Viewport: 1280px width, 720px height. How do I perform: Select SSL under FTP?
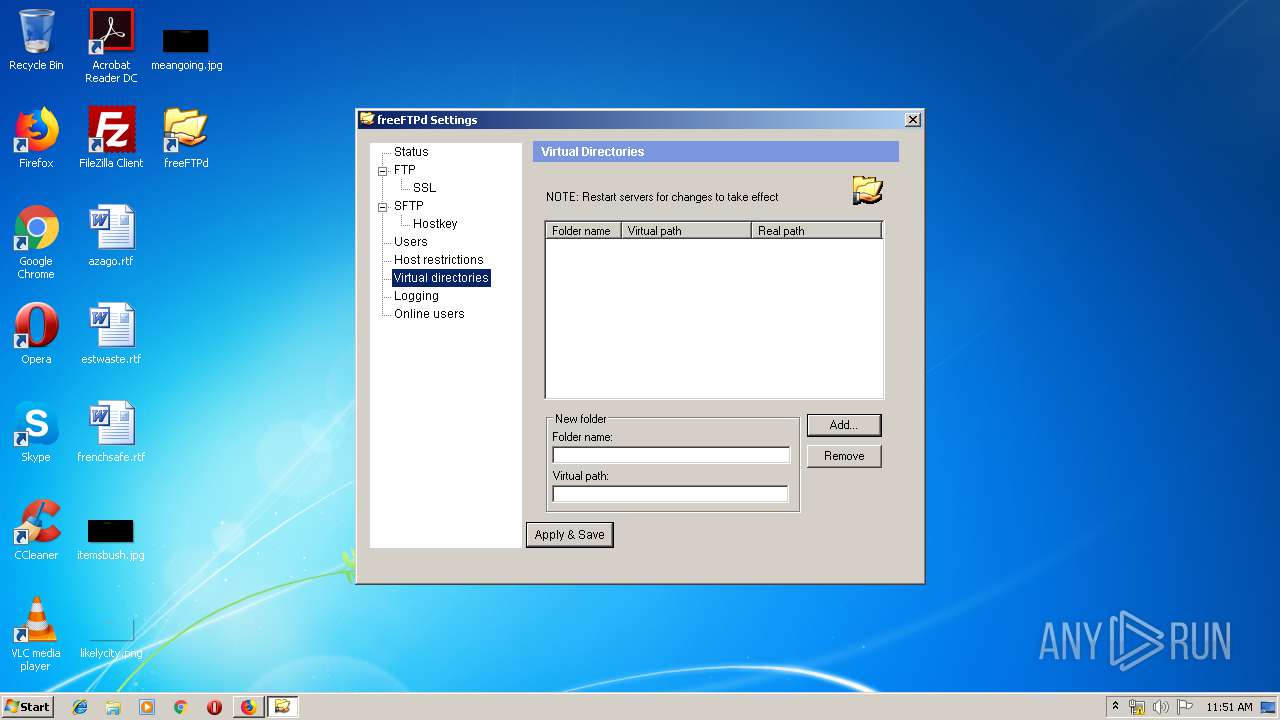[x=424, y=188]
